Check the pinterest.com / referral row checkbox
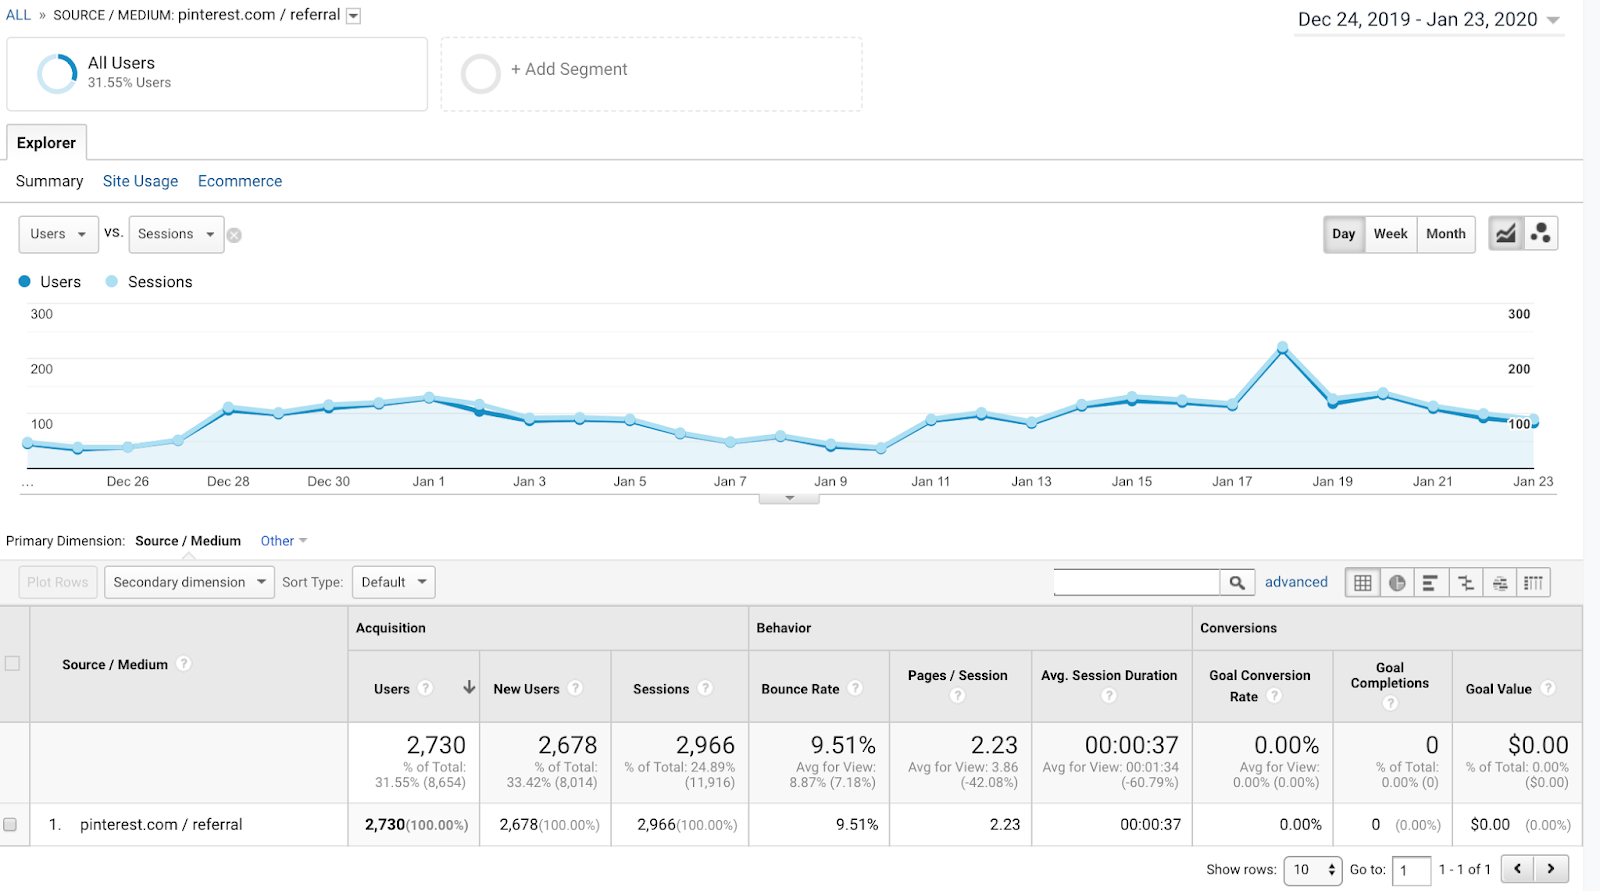This screenshot has height=891, width=1600. point(10,825)
